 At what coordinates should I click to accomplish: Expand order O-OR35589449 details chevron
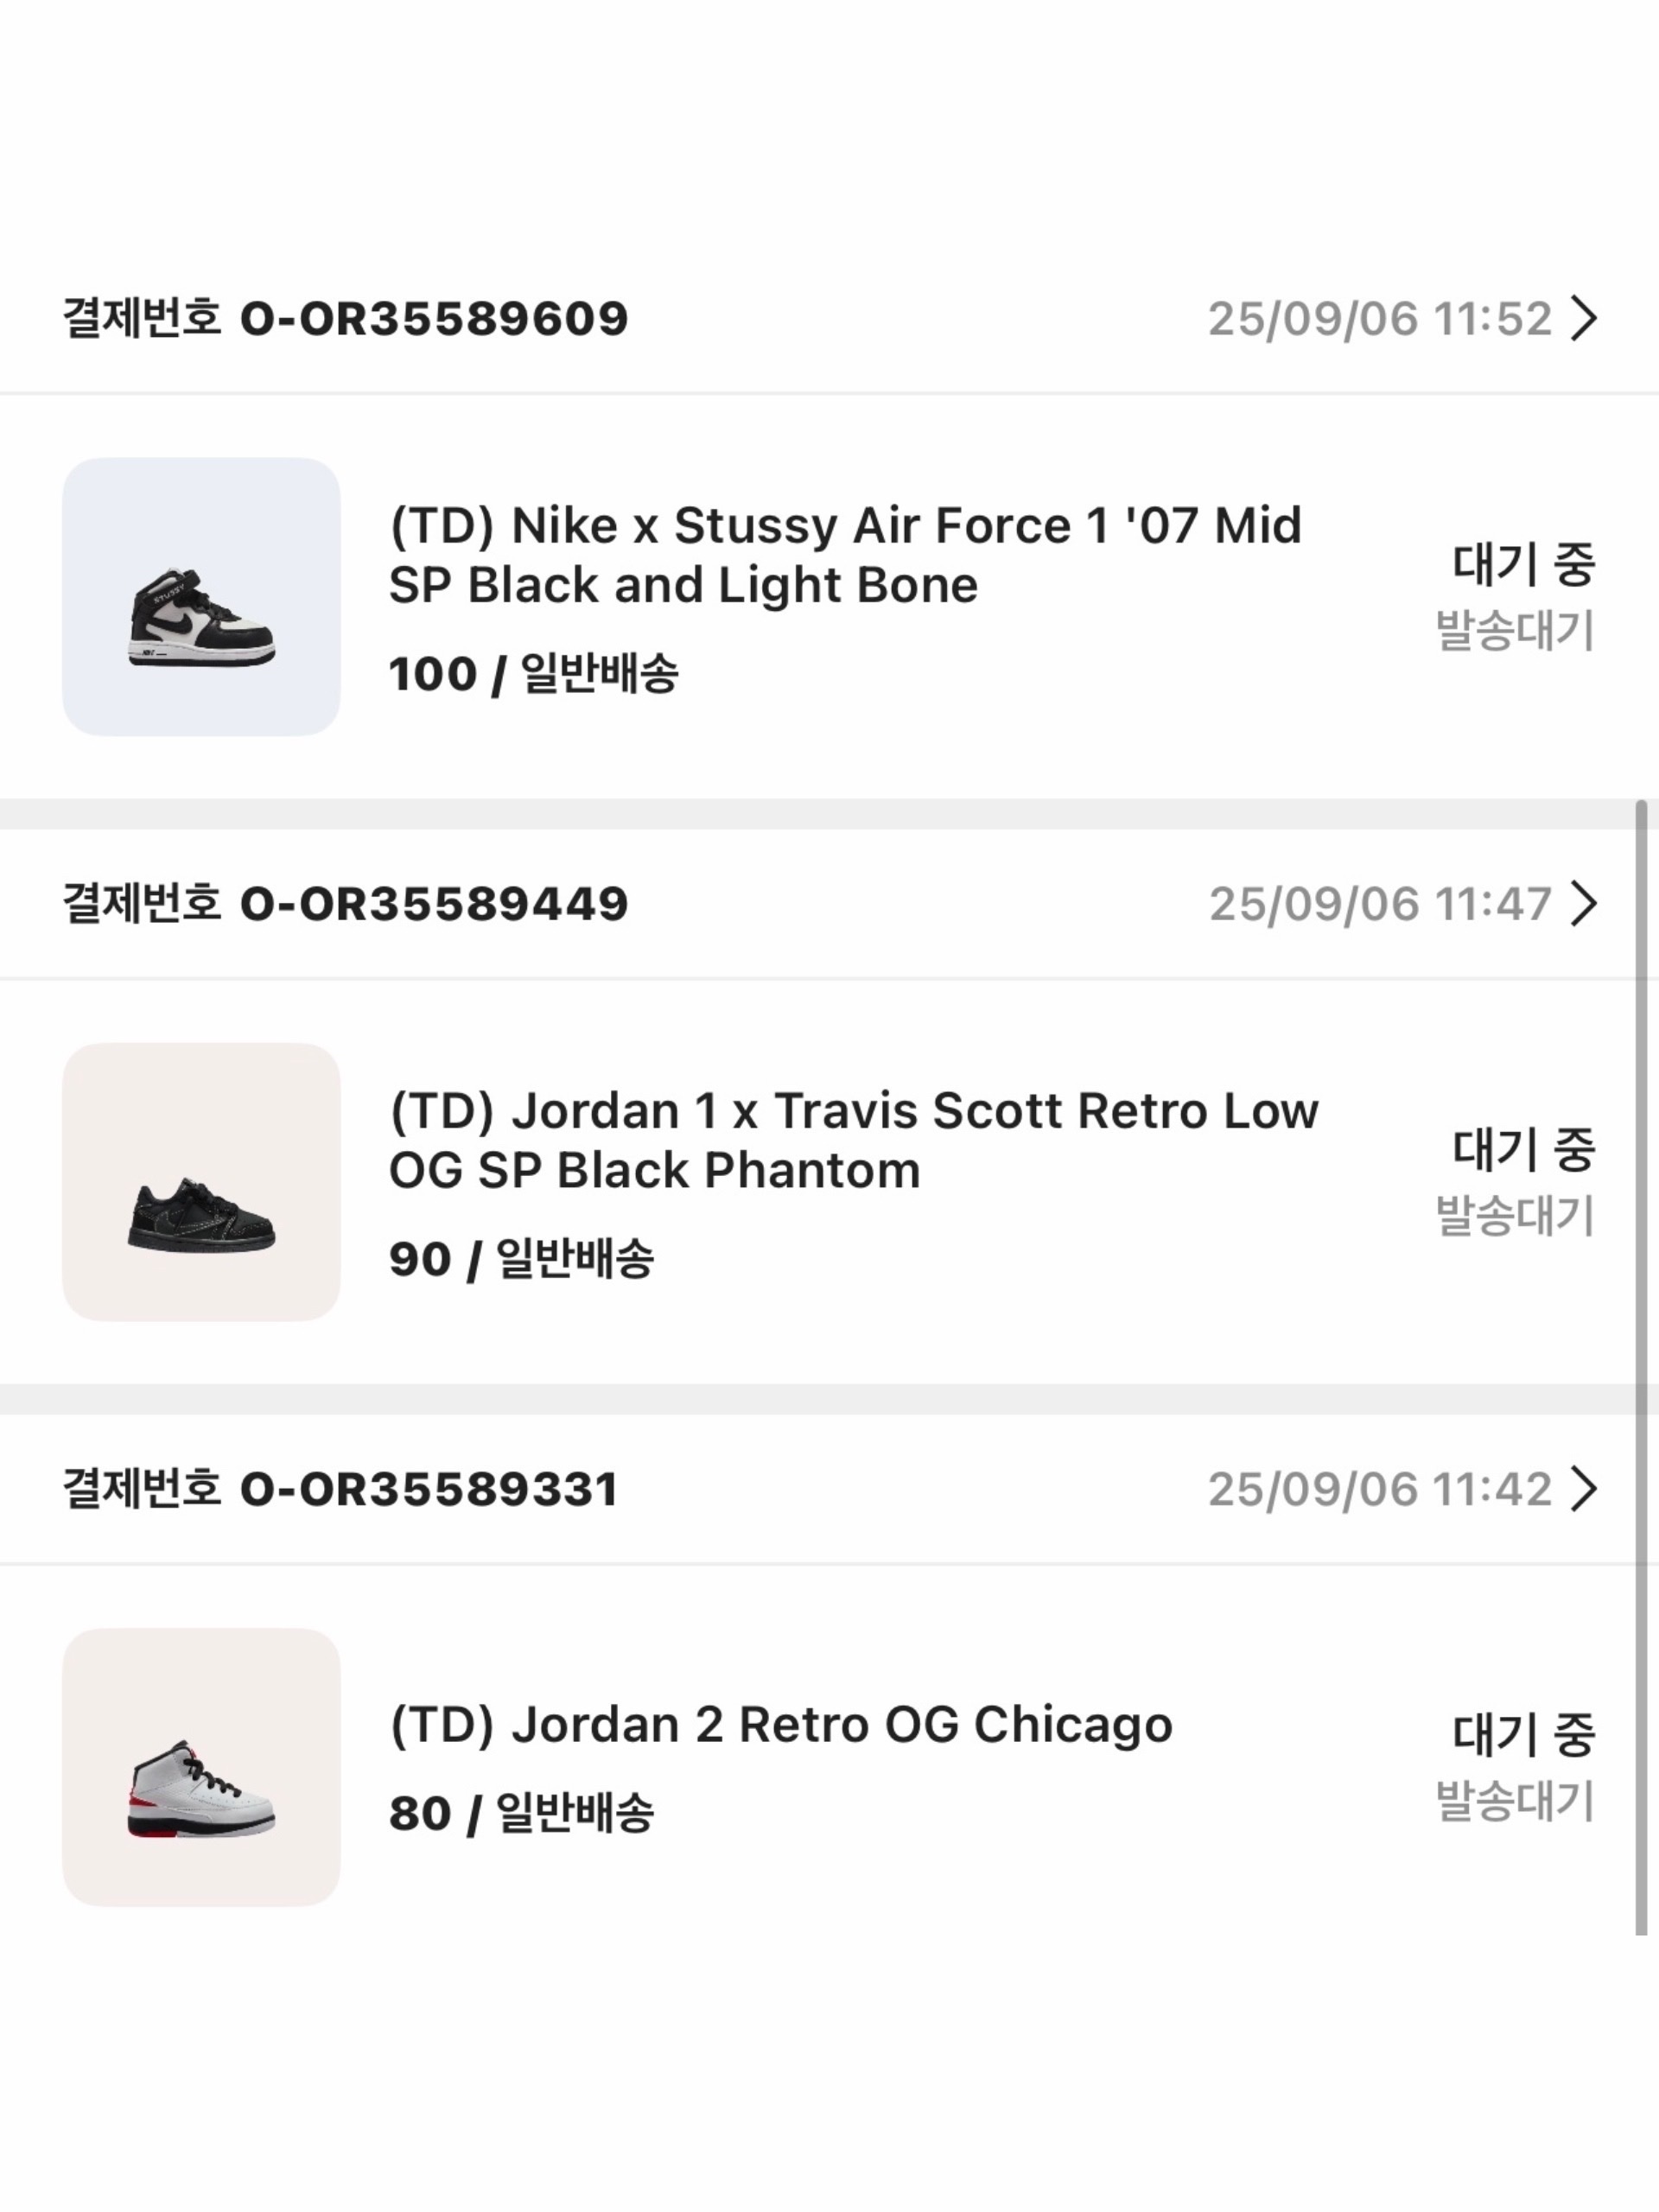(1583, 904)
